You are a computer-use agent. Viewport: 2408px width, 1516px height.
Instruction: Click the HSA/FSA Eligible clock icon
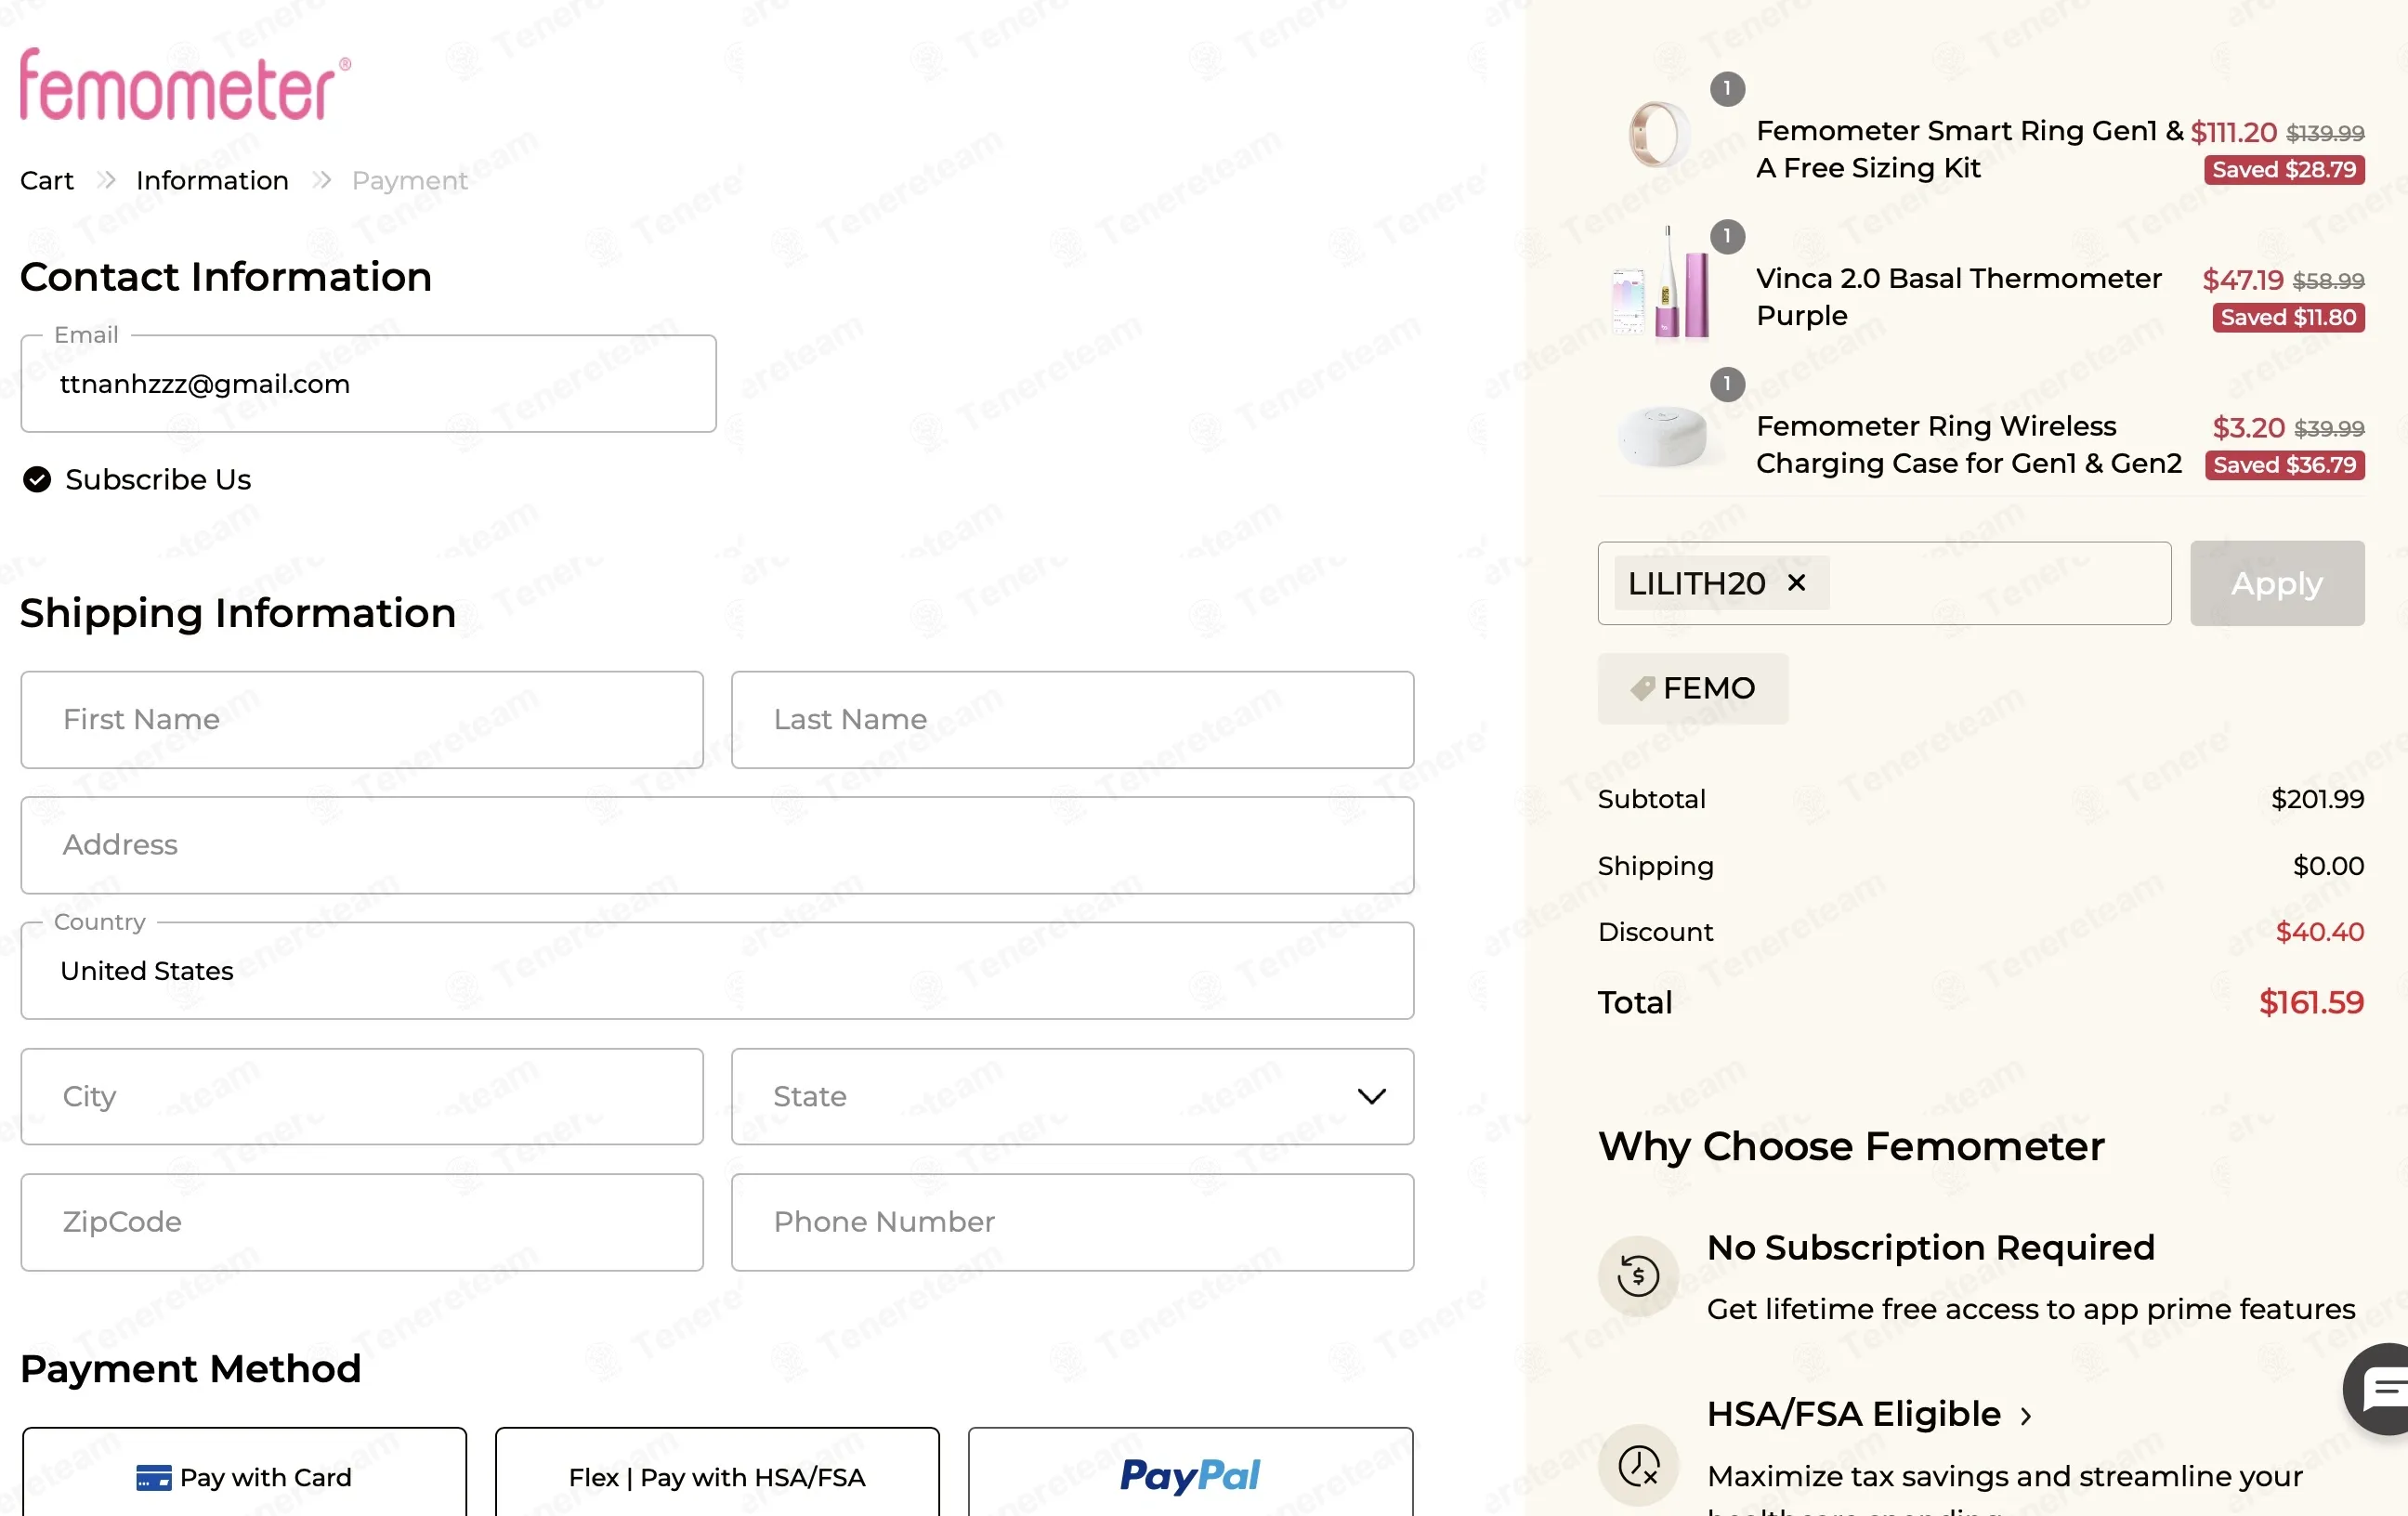tap(1638, 1465)
